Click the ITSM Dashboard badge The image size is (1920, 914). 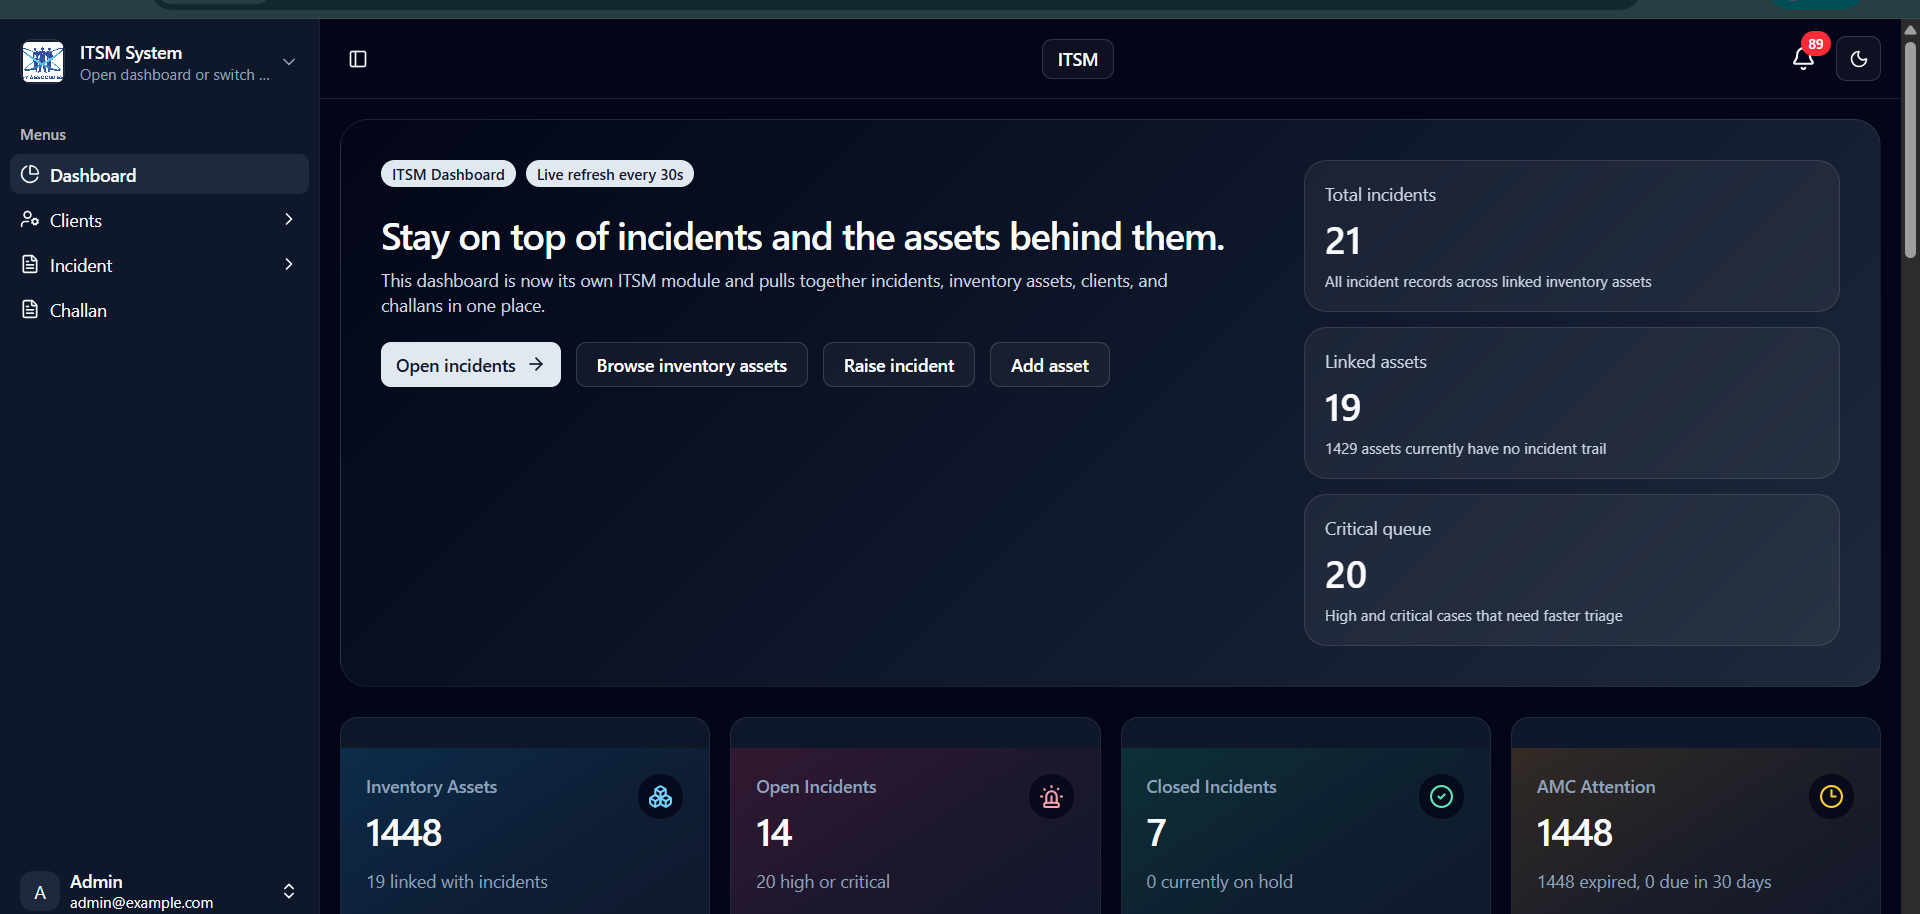(448, 174)
